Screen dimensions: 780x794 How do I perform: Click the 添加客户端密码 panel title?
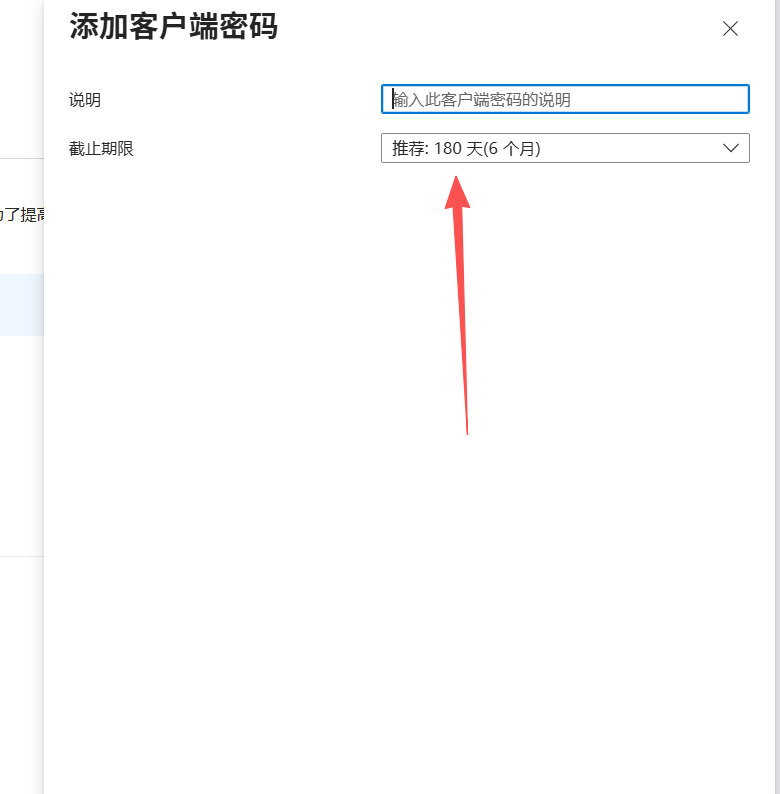tap(173, 27)
